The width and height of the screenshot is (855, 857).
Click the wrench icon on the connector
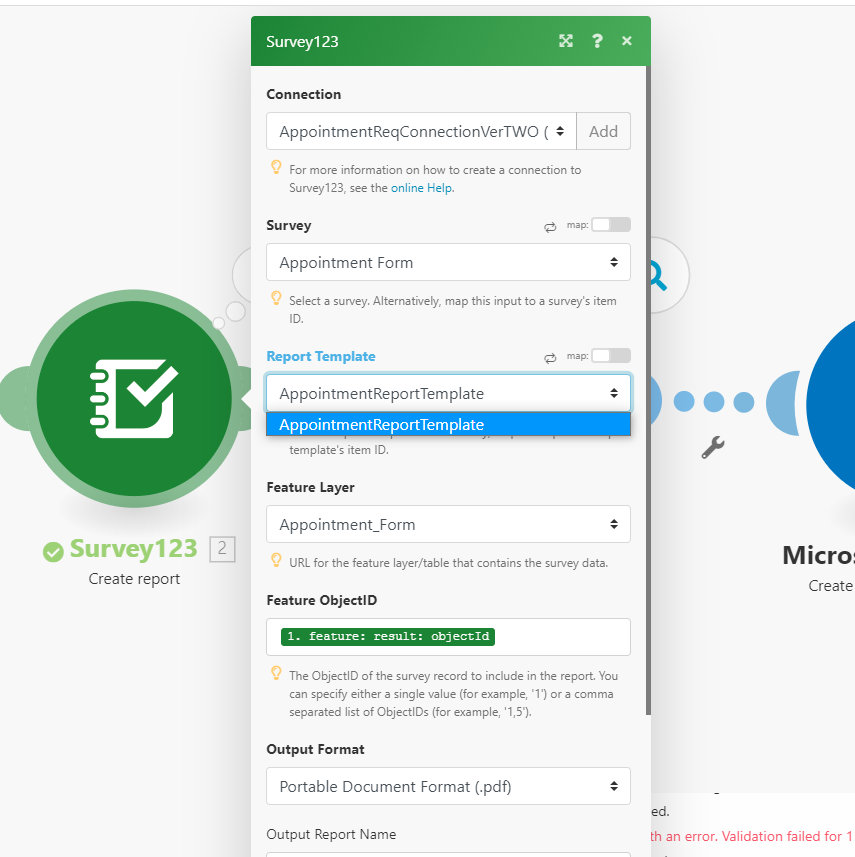[x=713, y=447]
